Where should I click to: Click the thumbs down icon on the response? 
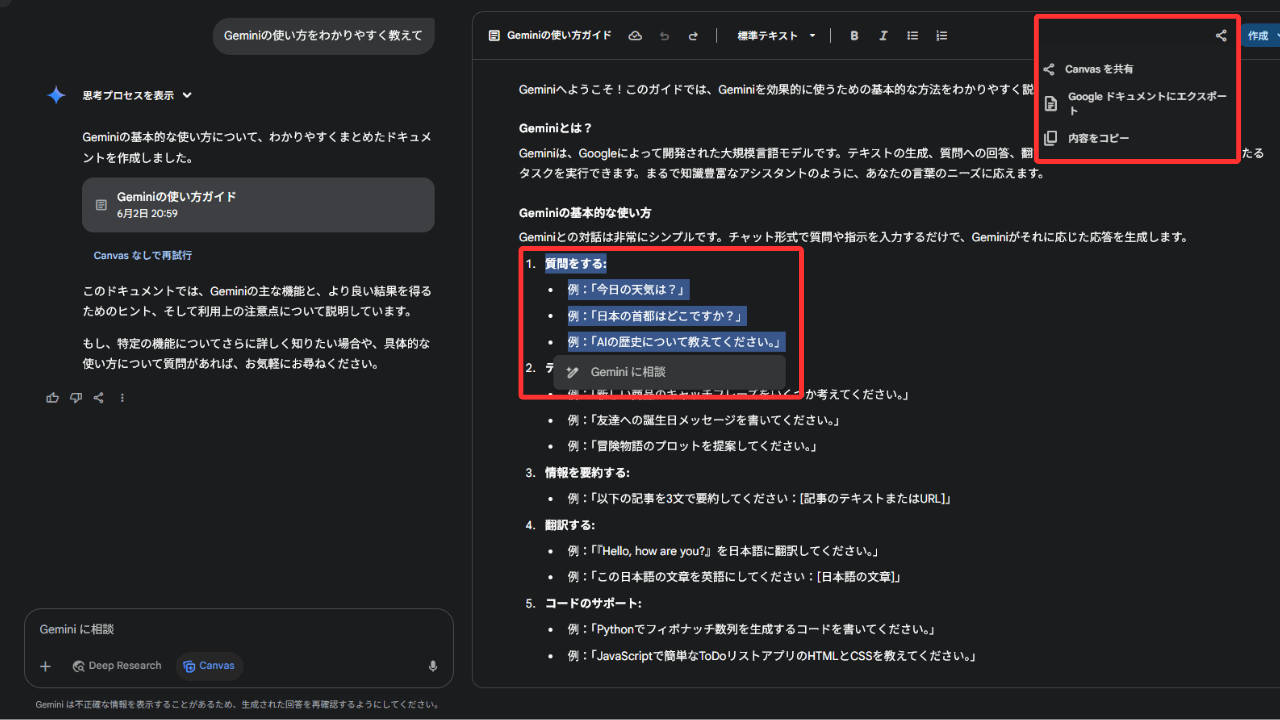pos(76,398)
